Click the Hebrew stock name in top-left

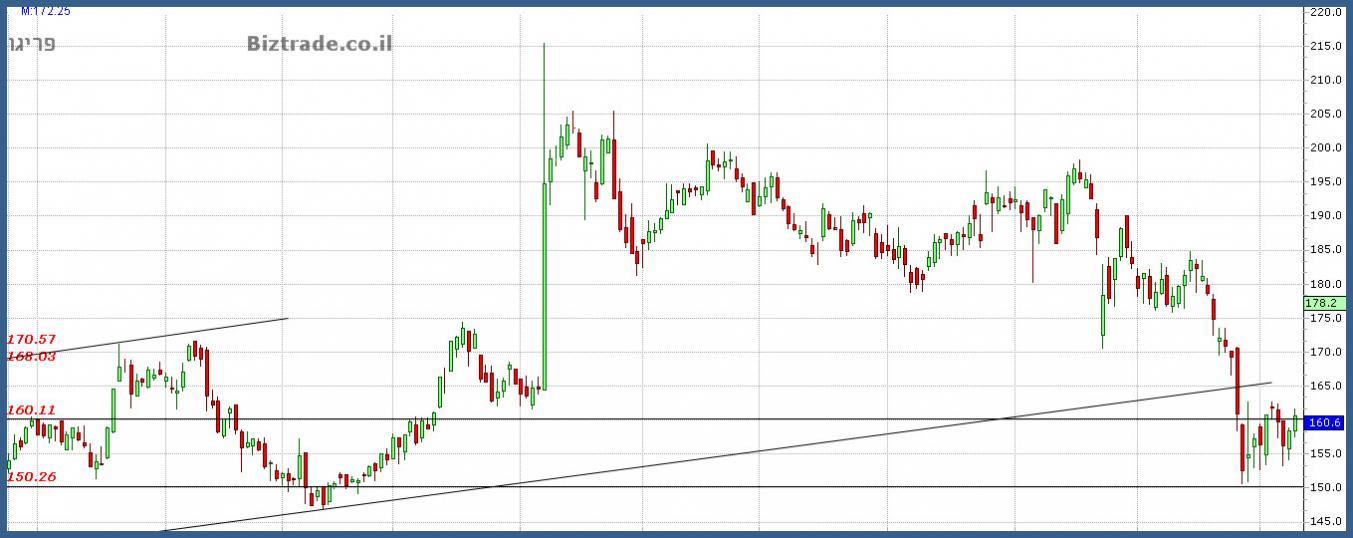pos(32,44)
